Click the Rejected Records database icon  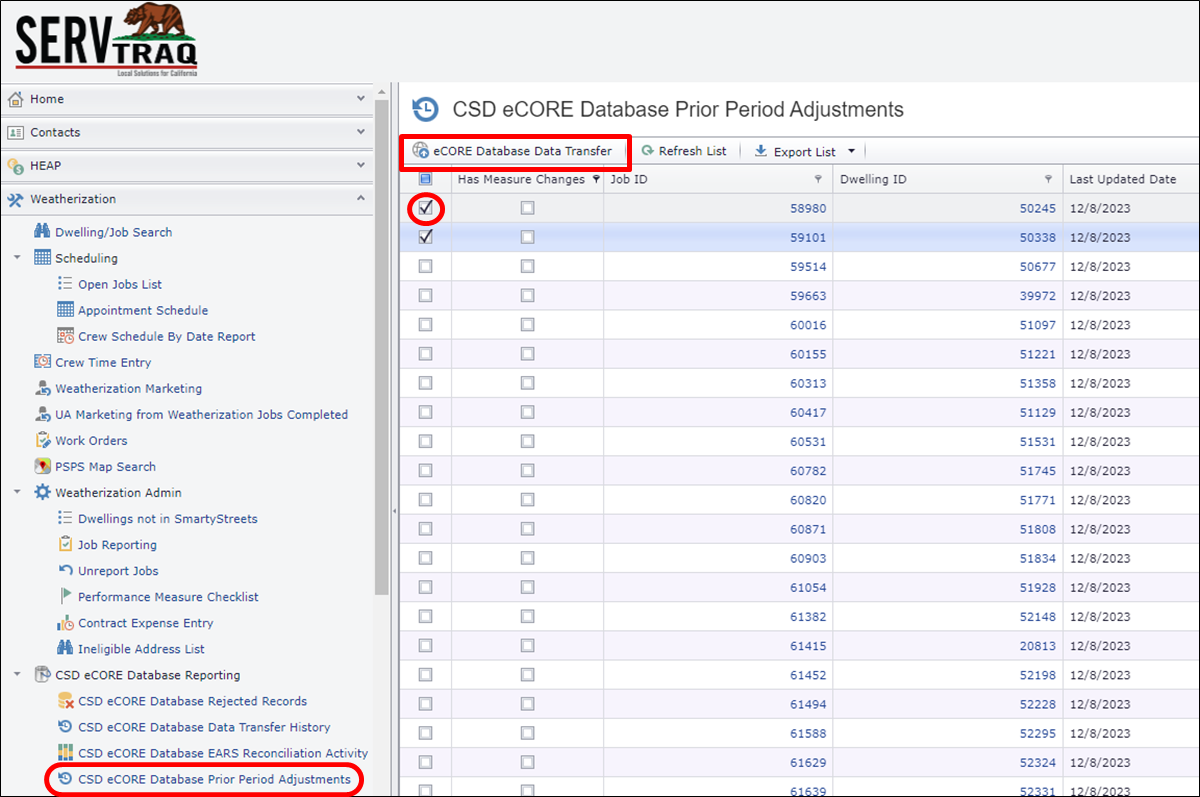point(65,701)
